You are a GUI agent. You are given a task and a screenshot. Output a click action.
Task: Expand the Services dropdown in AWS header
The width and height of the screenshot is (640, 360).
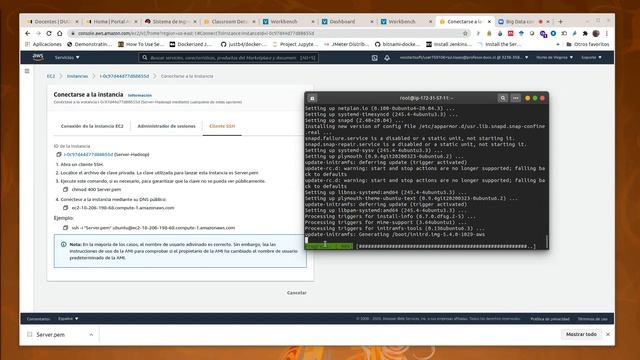pyautogui.click(x=67, y=58)
